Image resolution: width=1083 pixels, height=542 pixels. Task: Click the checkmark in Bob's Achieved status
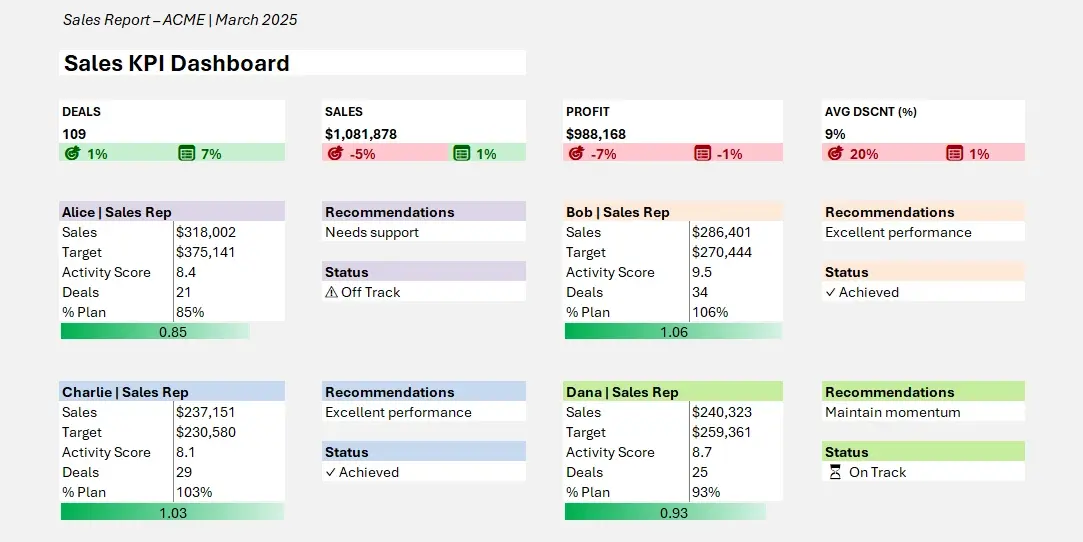pyautogui.click(x=830, y=292)
